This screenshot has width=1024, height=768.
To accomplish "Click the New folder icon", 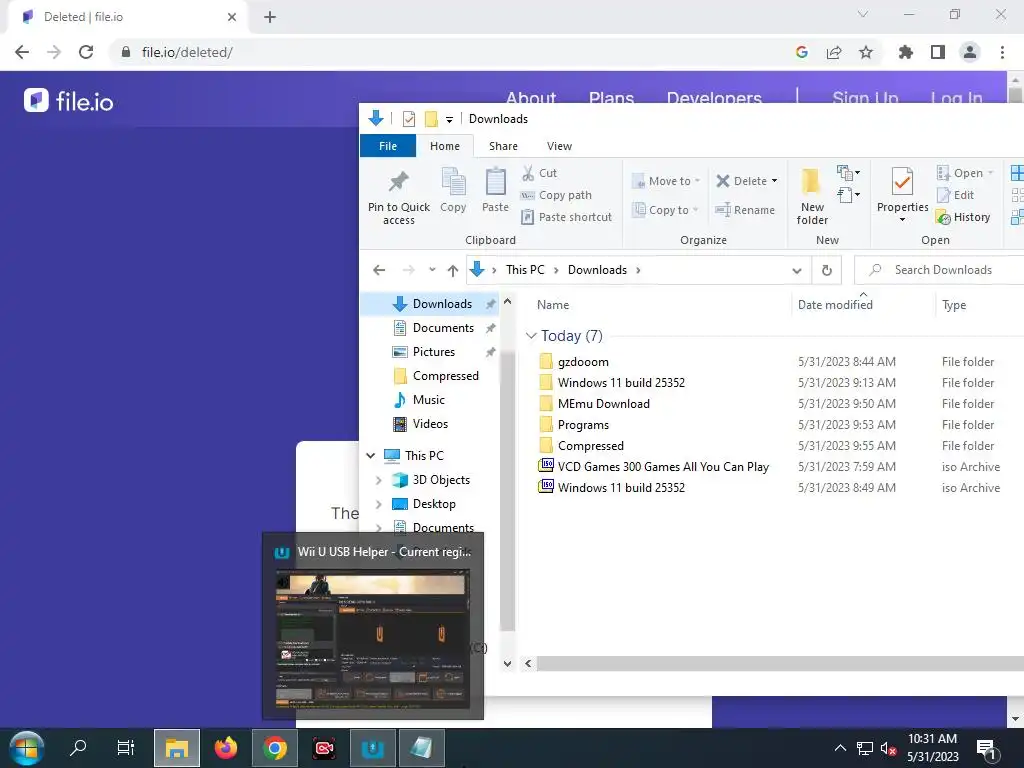I will point(811,182).
